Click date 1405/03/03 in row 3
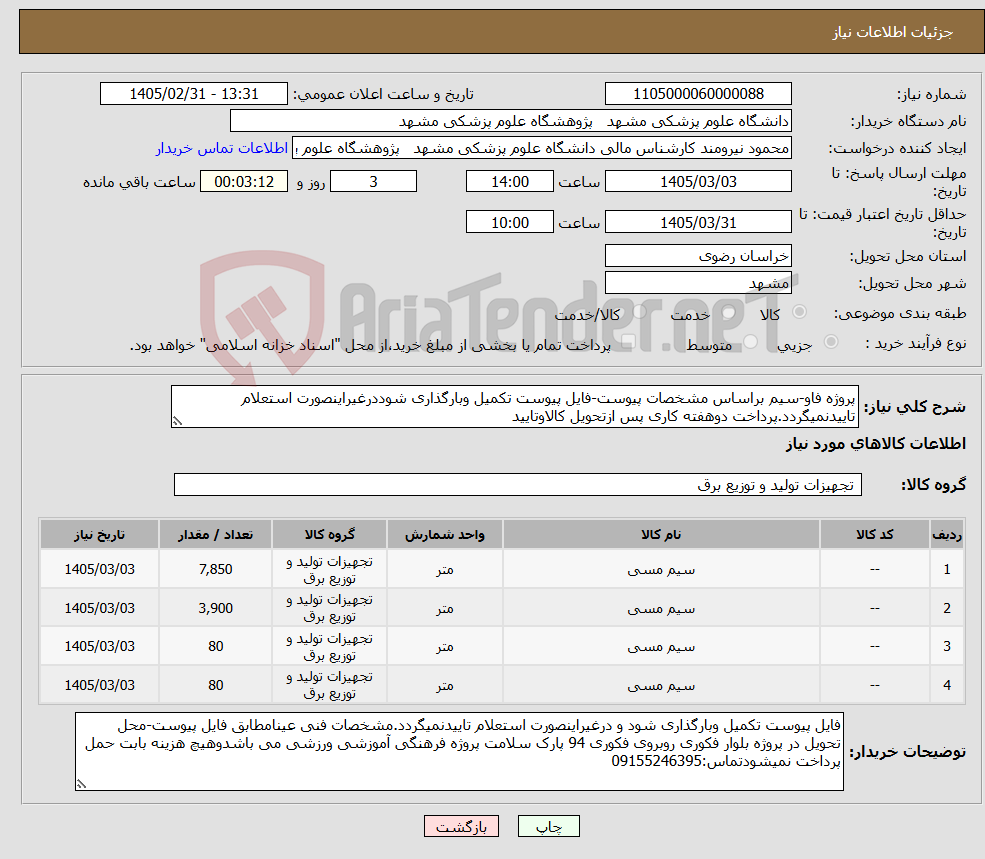985x859 pixels. coord(99,646)
